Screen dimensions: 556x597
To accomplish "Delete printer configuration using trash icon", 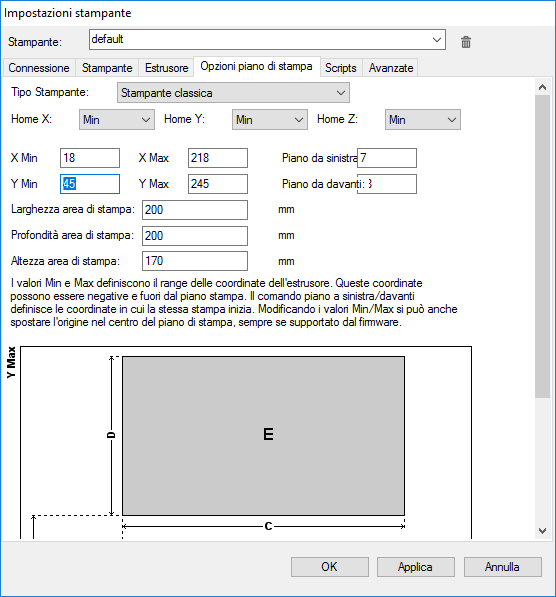I will (466, 42).
